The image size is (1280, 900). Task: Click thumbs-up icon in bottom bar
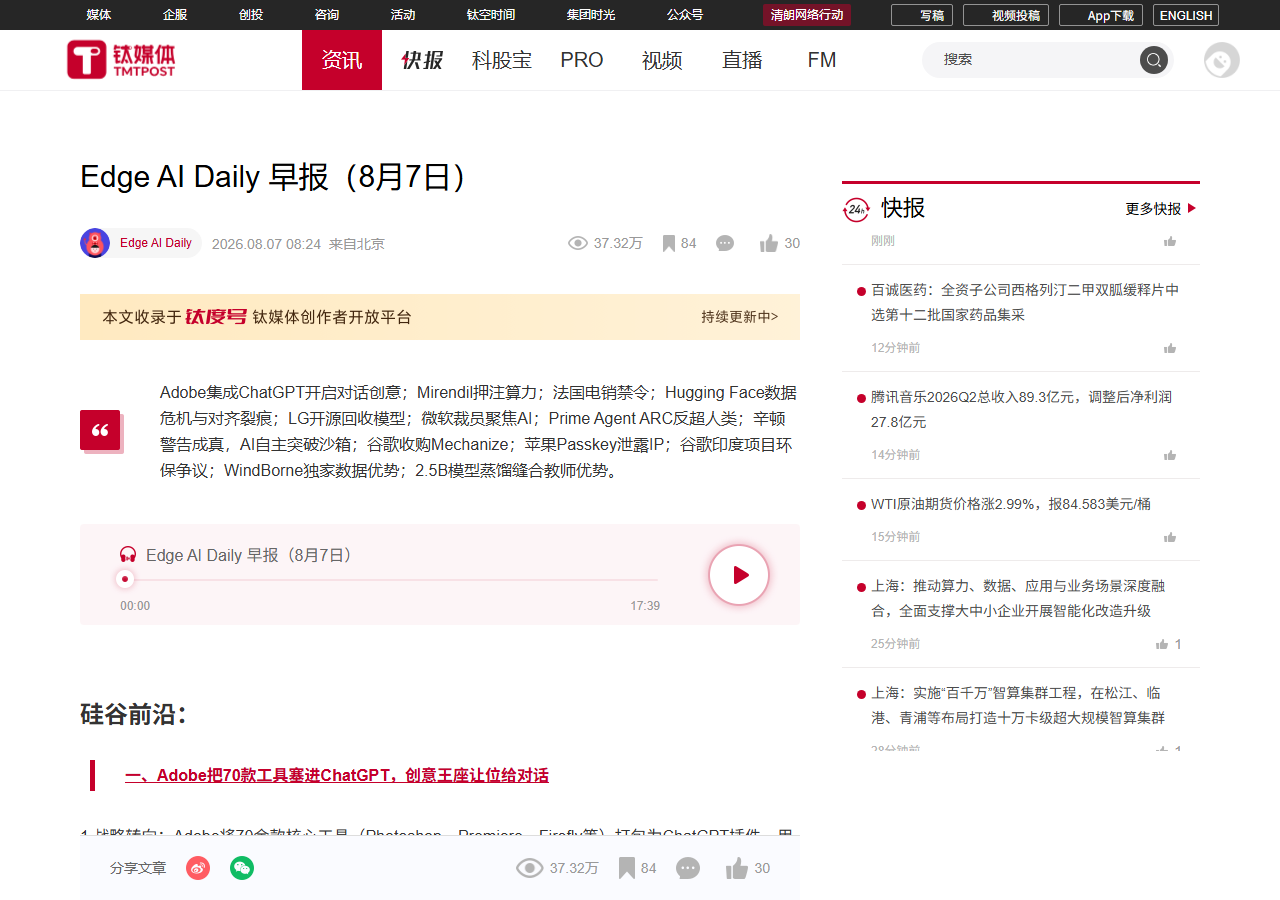pos(737,868)
